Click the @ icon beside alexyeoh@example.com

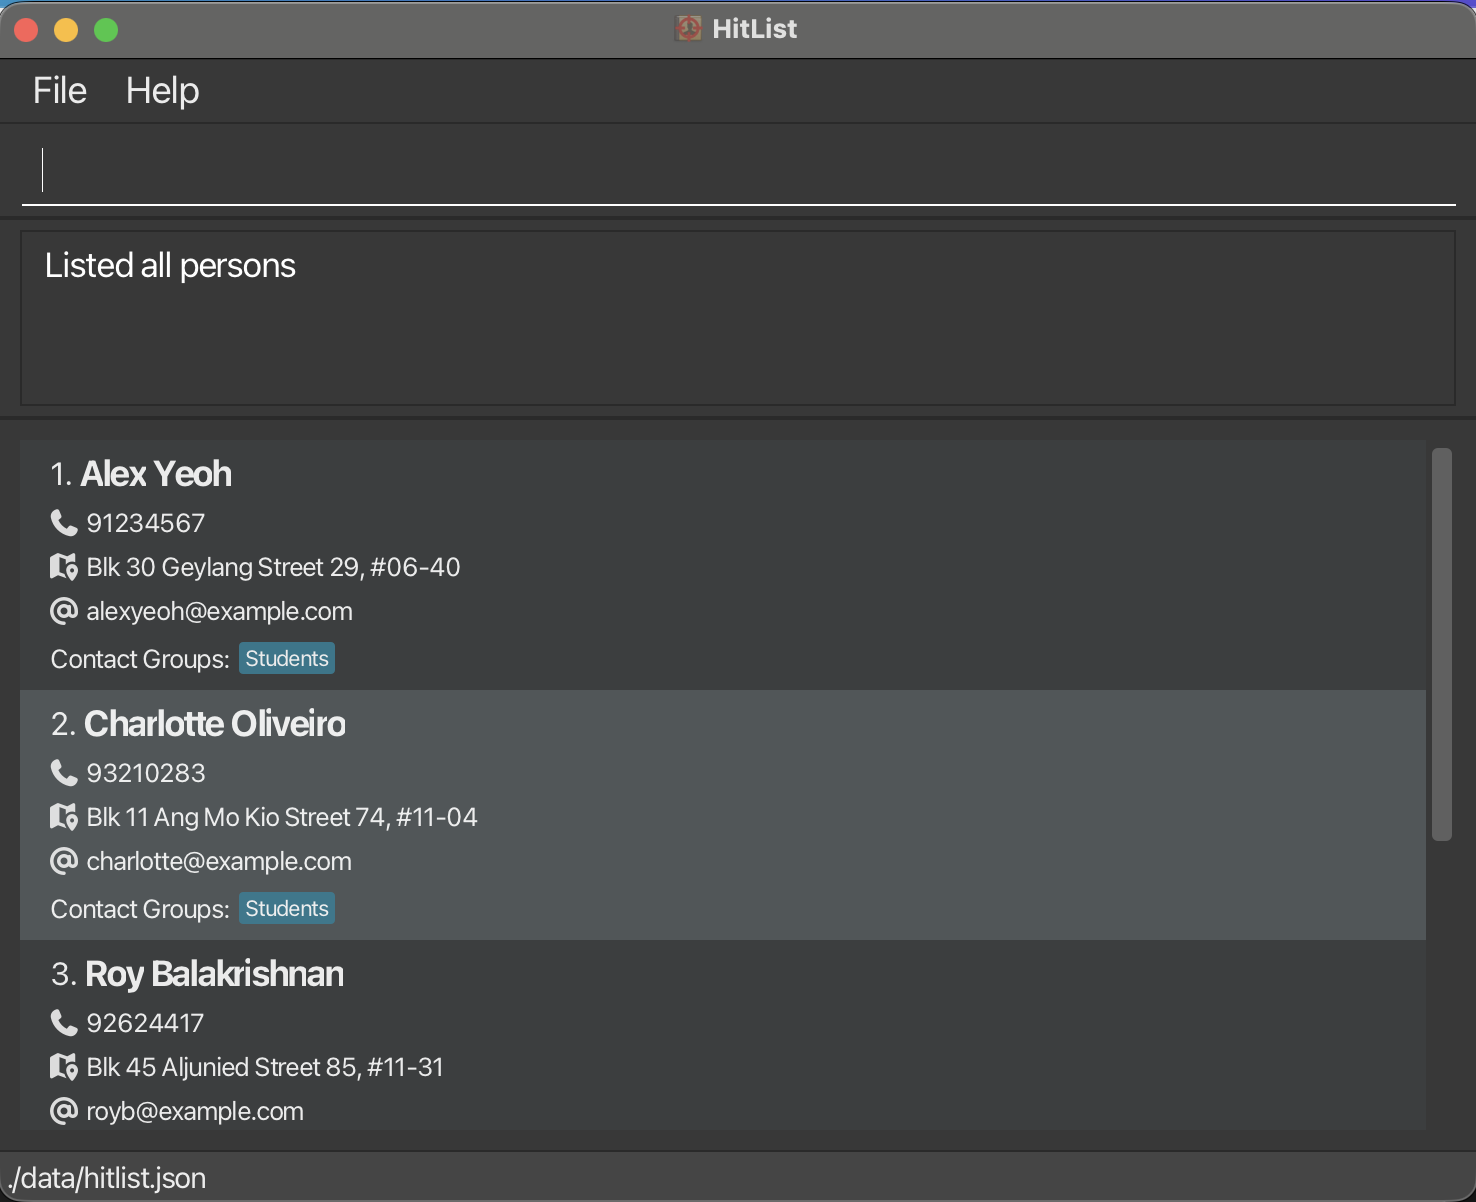tap(64, 611)
